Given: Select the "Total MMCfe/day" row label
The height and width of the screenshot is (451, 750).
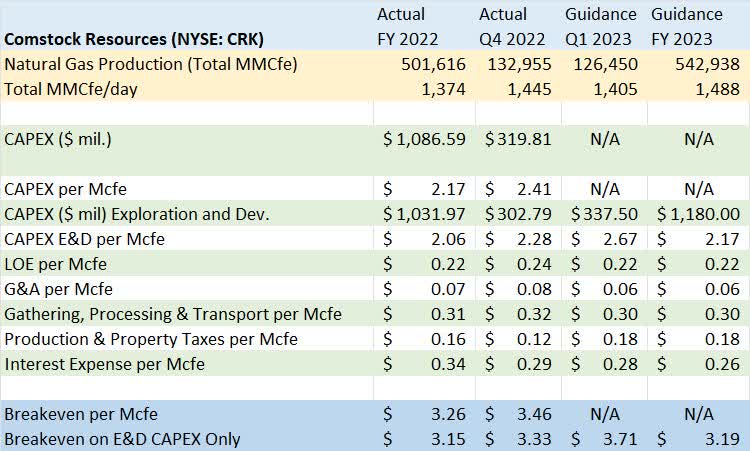Looking at the screenshot, I should [x=71, y=89].
